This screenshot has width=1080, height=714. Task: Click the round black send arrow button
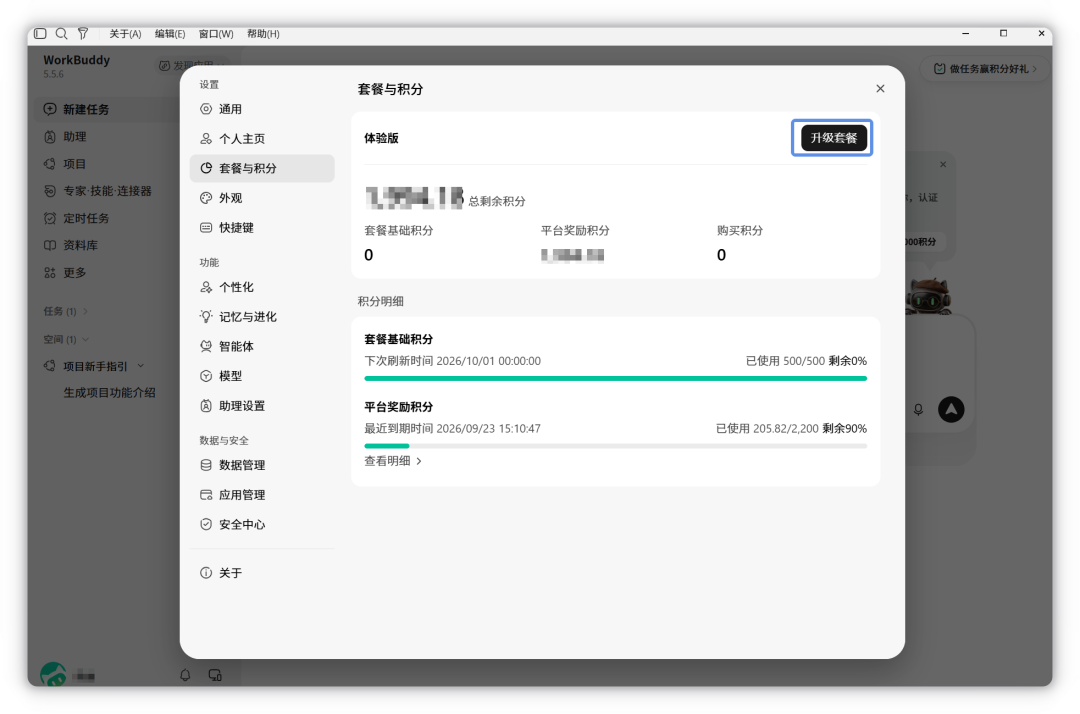point(951,410)
